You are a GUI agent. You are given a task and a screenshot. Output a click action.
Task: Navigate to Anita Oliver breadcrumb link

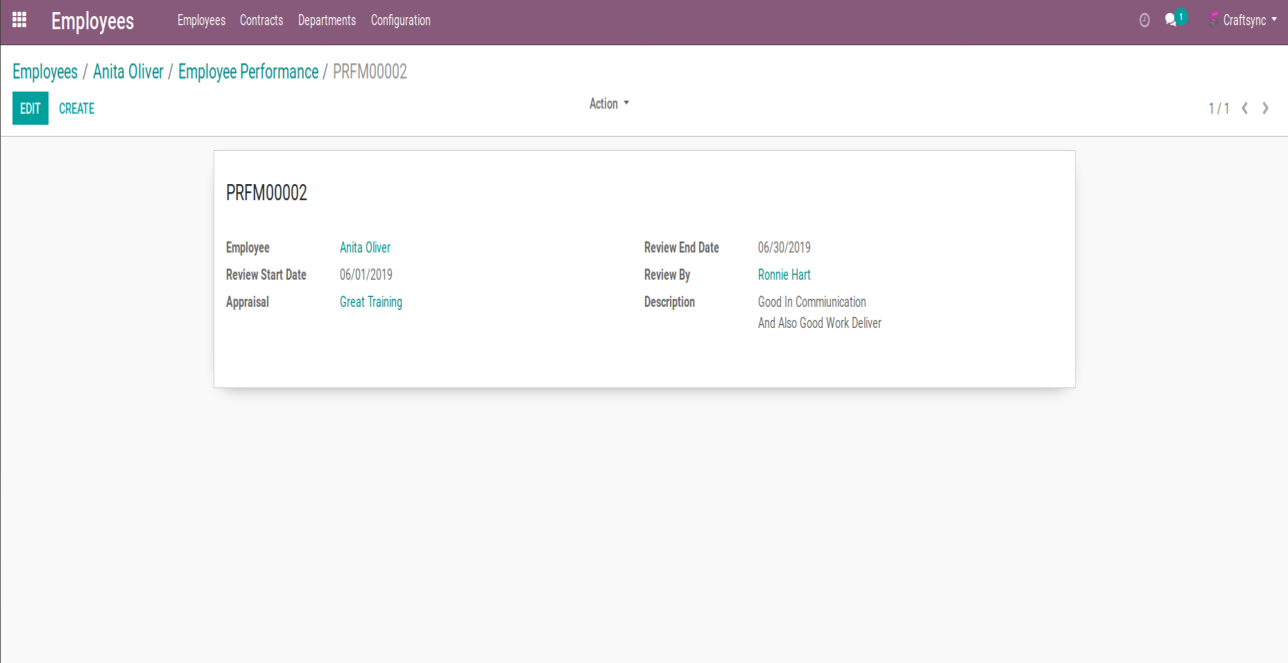(x=128, y=72)
